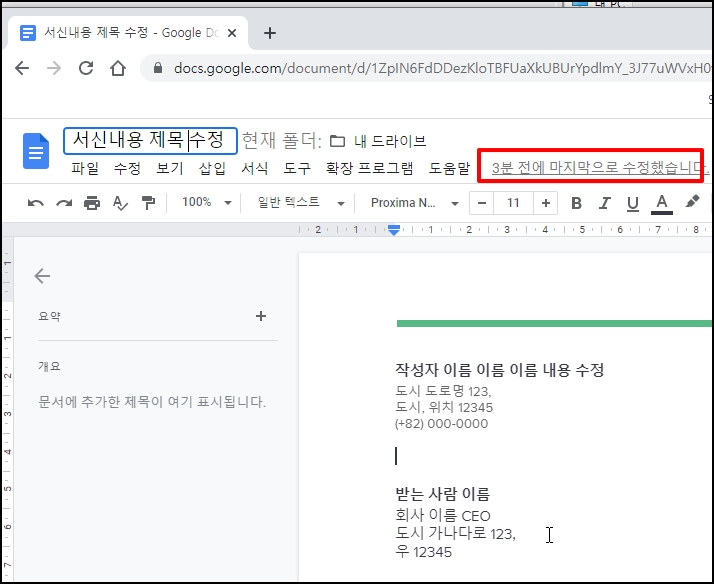Click the document title field 서신내용 제목 수정
Screen dimensions: 714x584
click(150, 141)
